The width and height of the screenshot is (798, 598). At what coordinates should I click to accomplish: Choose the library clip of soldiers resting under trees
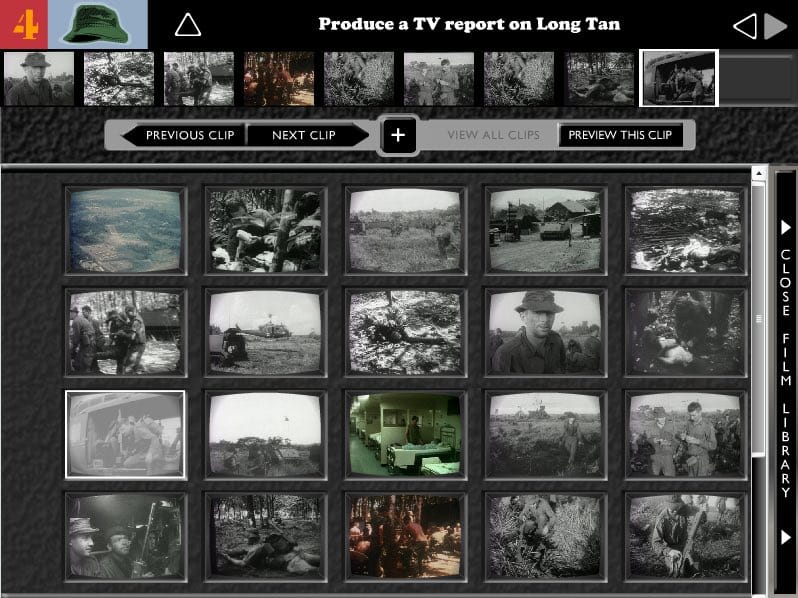(x=266, y=537)
